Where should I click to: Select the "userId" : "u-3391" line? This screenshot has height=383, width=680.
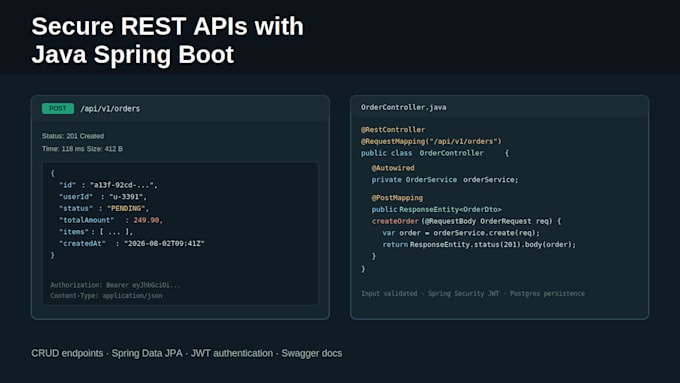103,197
